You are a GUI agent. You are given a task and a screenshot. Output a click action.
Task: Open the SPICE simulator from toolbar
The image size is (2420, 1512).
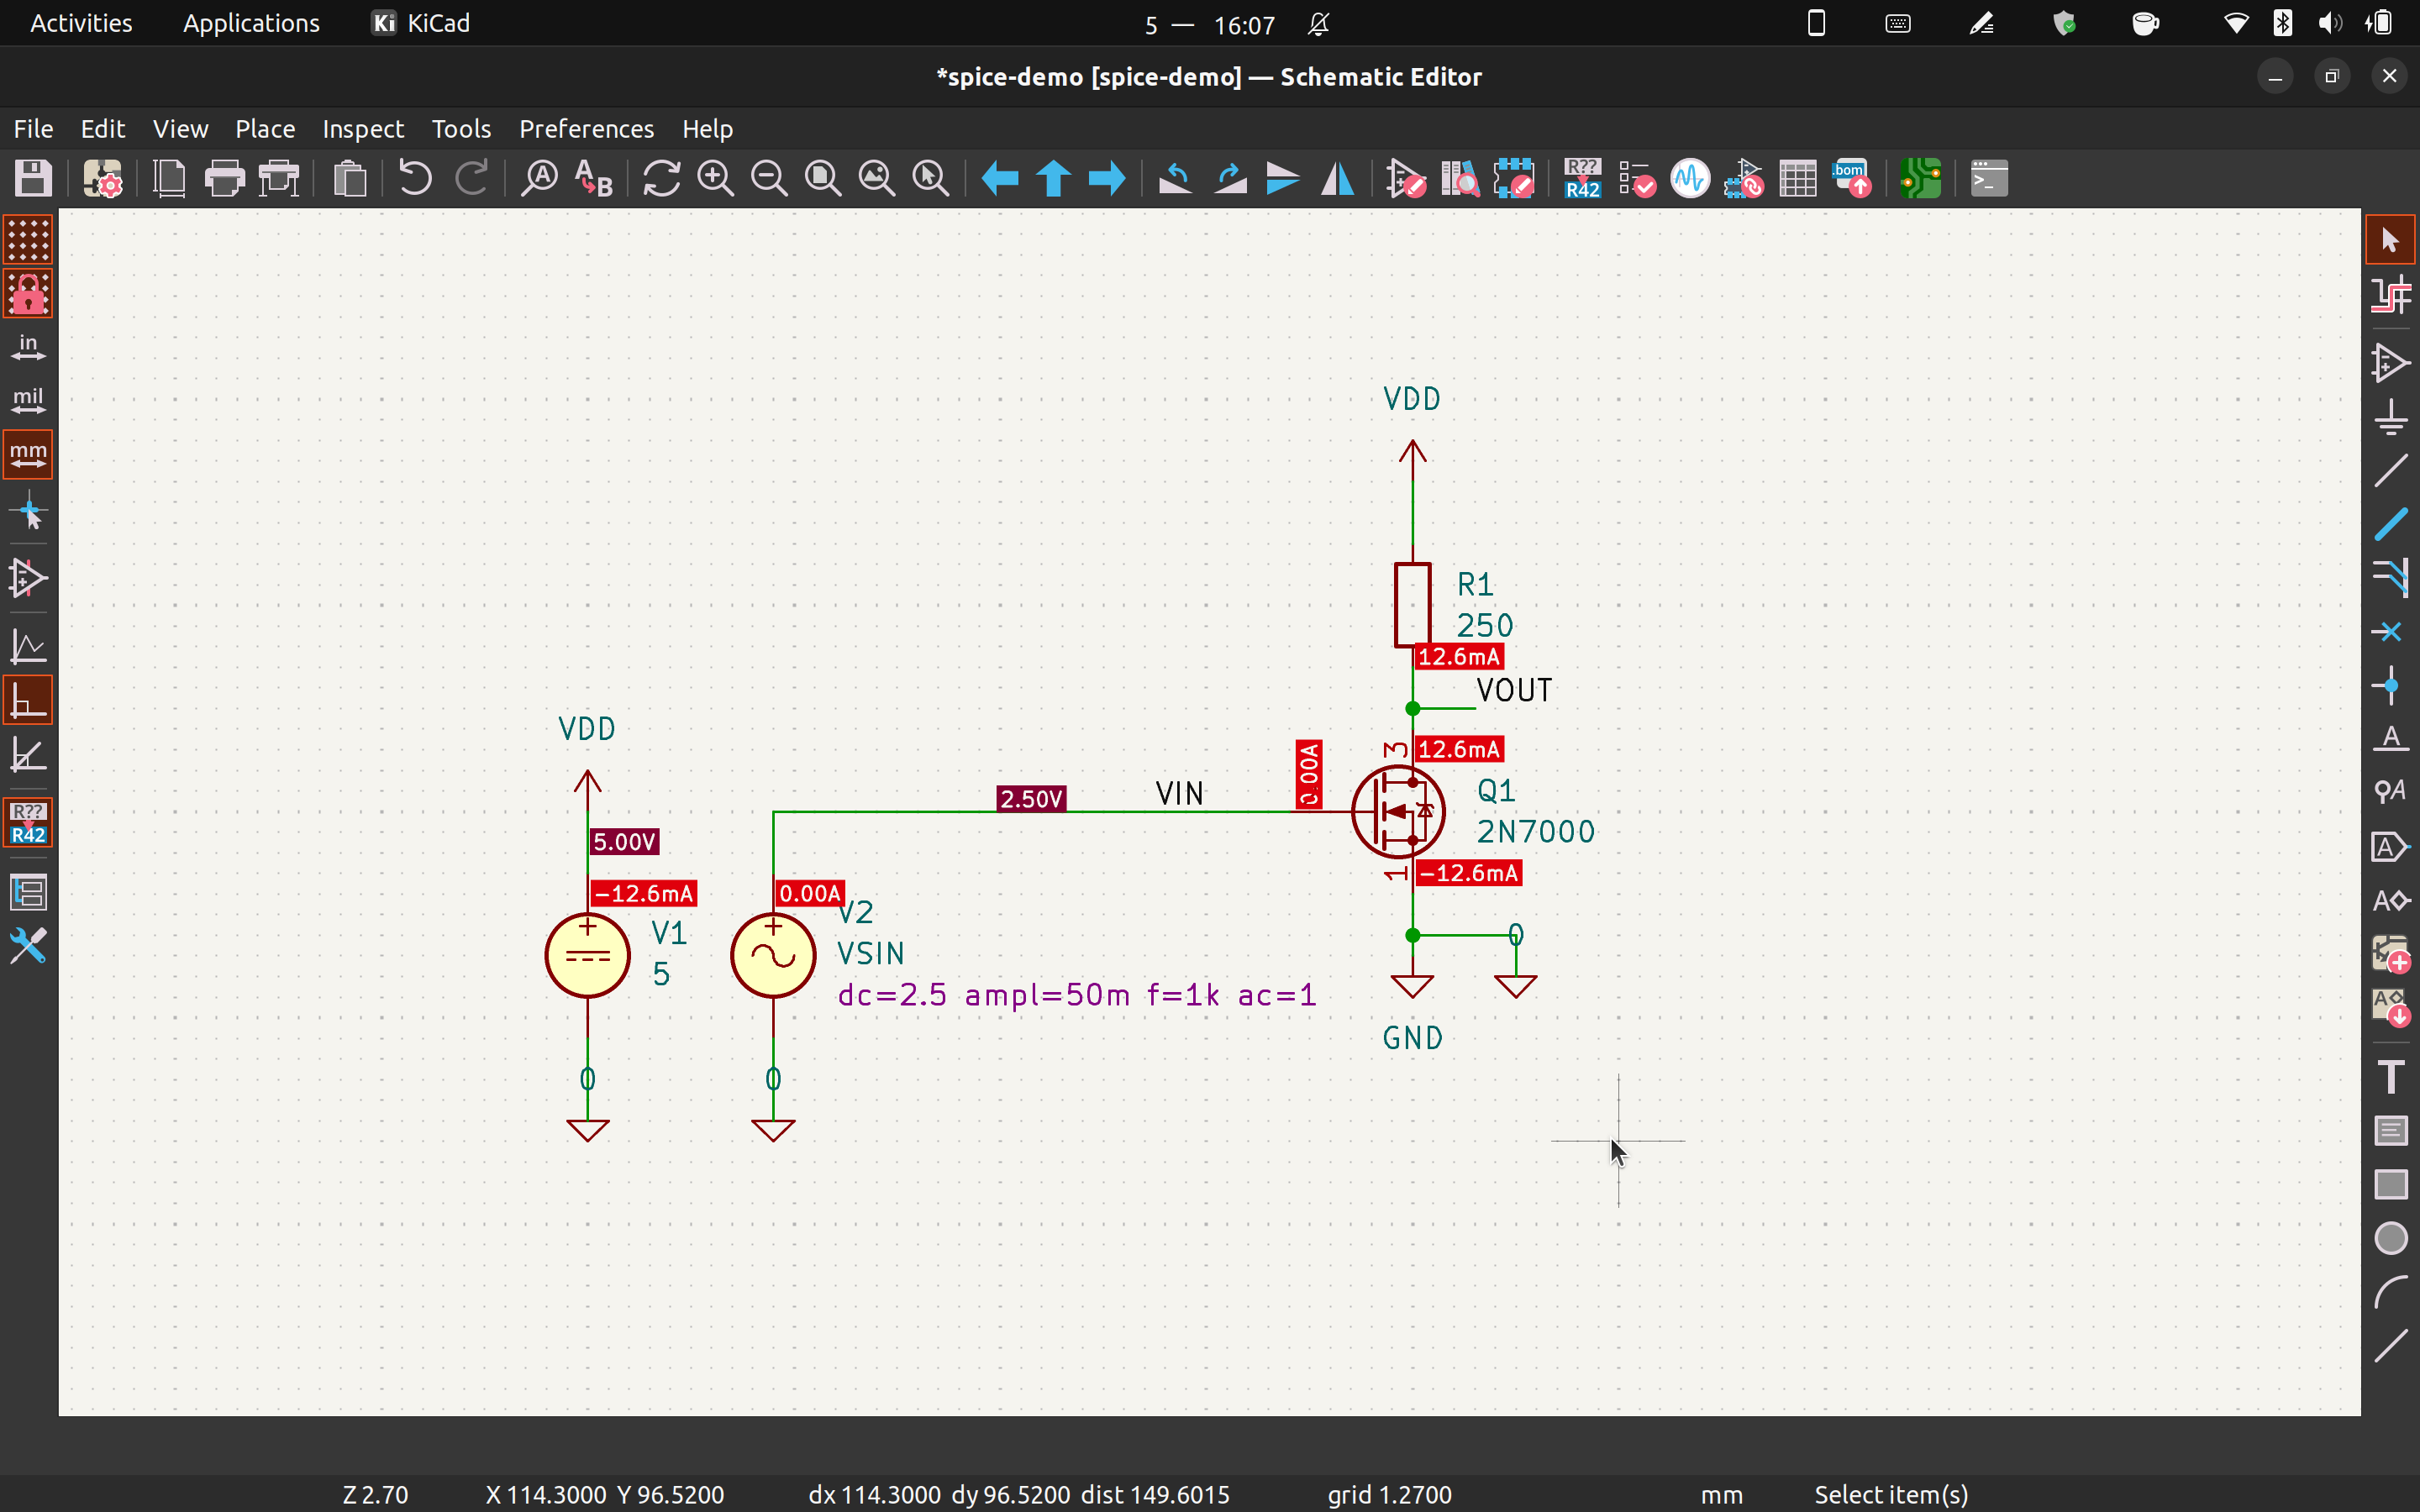coord(1690,179)
